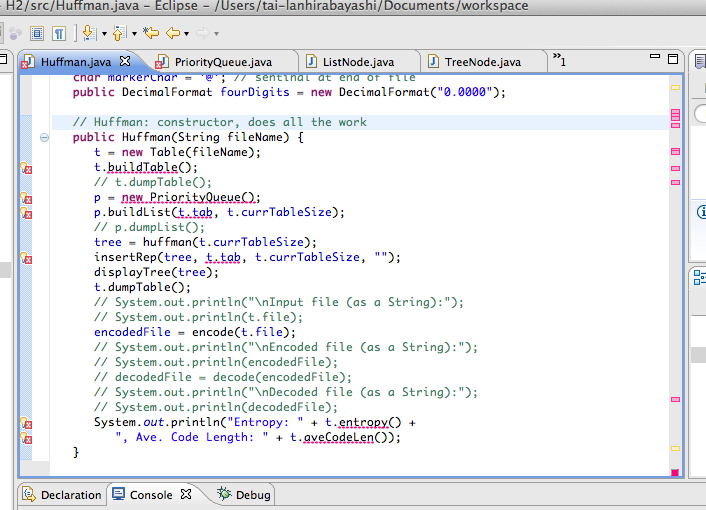The image size is (706, 510).
Task: Click '// decodedFile = decode(encodedFile);' comment
Action: 223,377
